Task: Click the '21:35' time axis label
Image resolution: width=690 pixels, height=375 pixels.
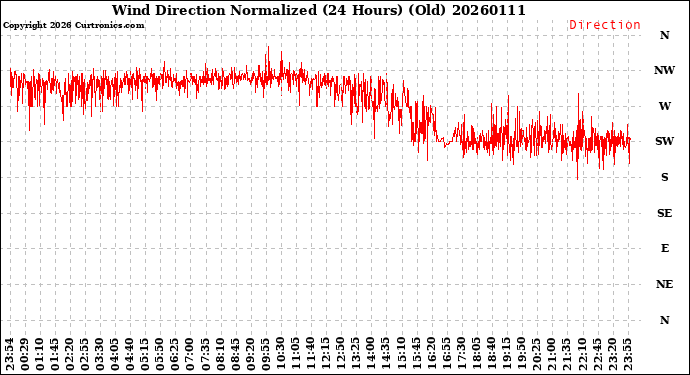Action: (567, 354)
